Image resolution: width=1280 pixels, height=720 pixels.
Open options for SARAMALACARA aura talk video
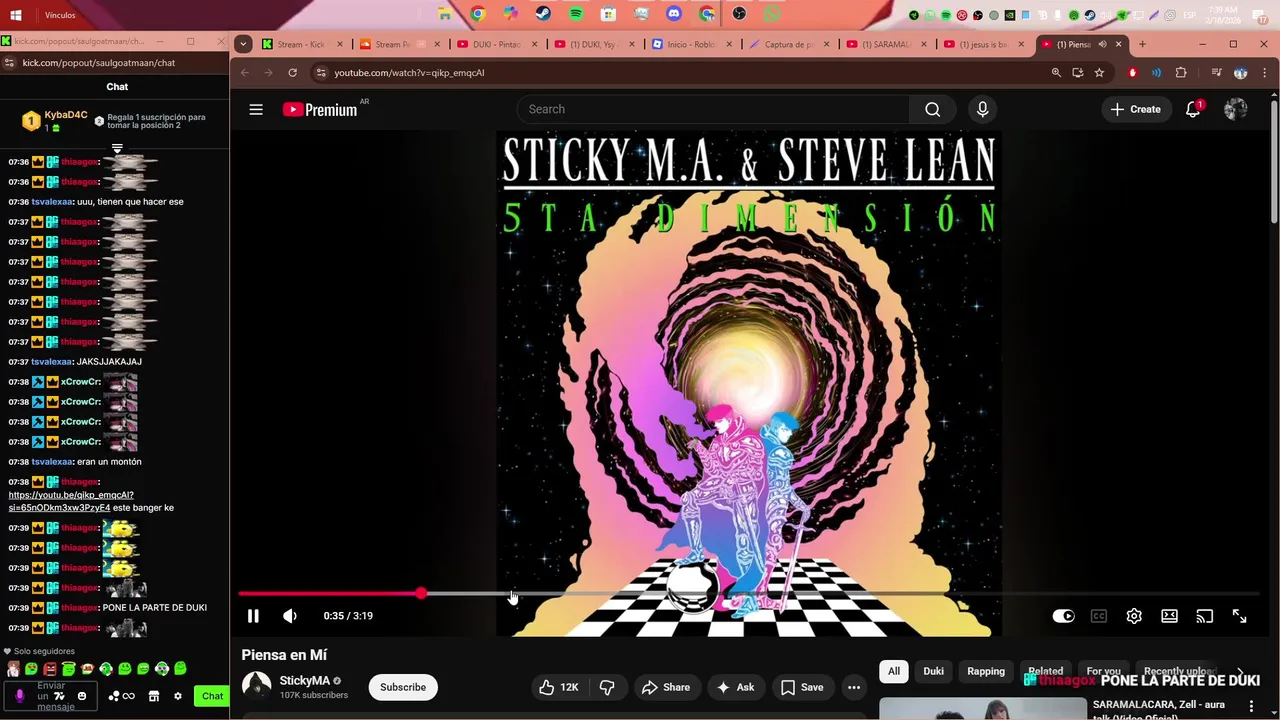1251,706
